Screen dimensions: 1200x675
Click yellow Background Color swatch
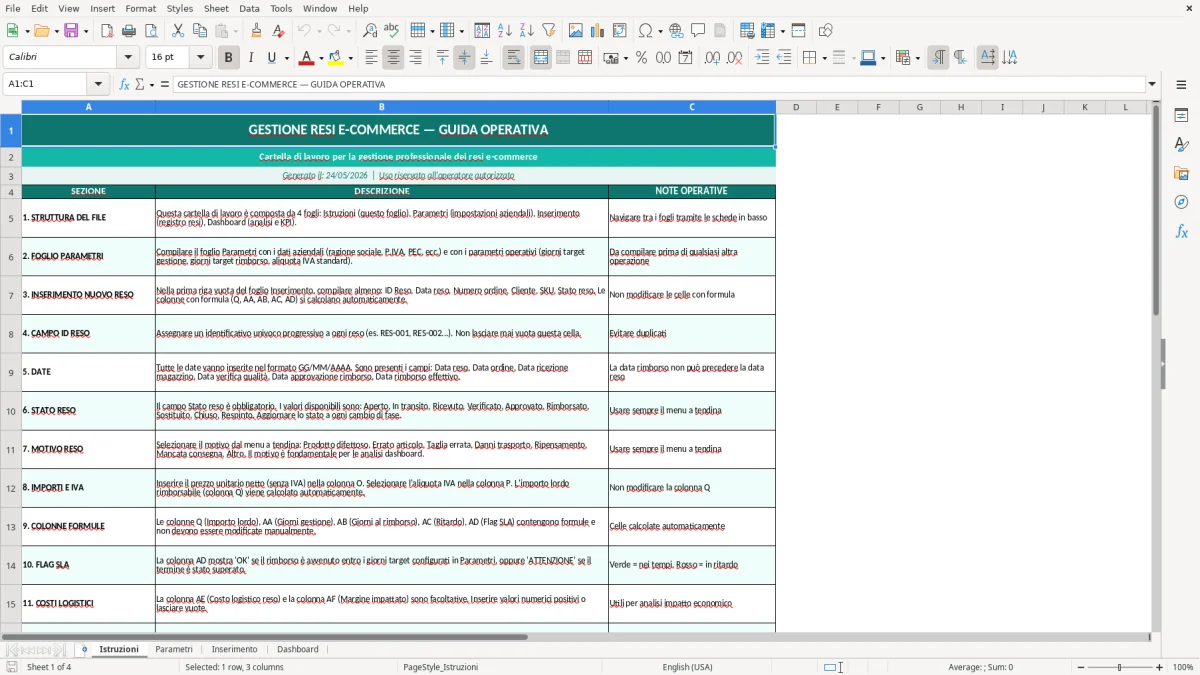tap(336, 58)
